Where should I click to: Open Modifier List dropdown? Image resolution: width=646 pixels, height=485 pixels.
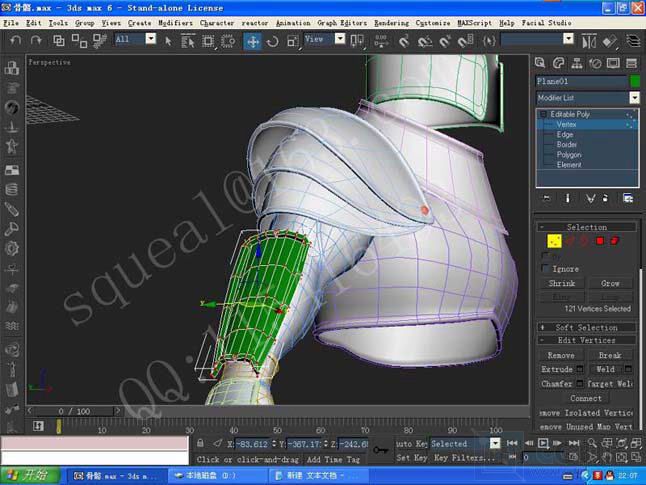(x=634, y=98)
